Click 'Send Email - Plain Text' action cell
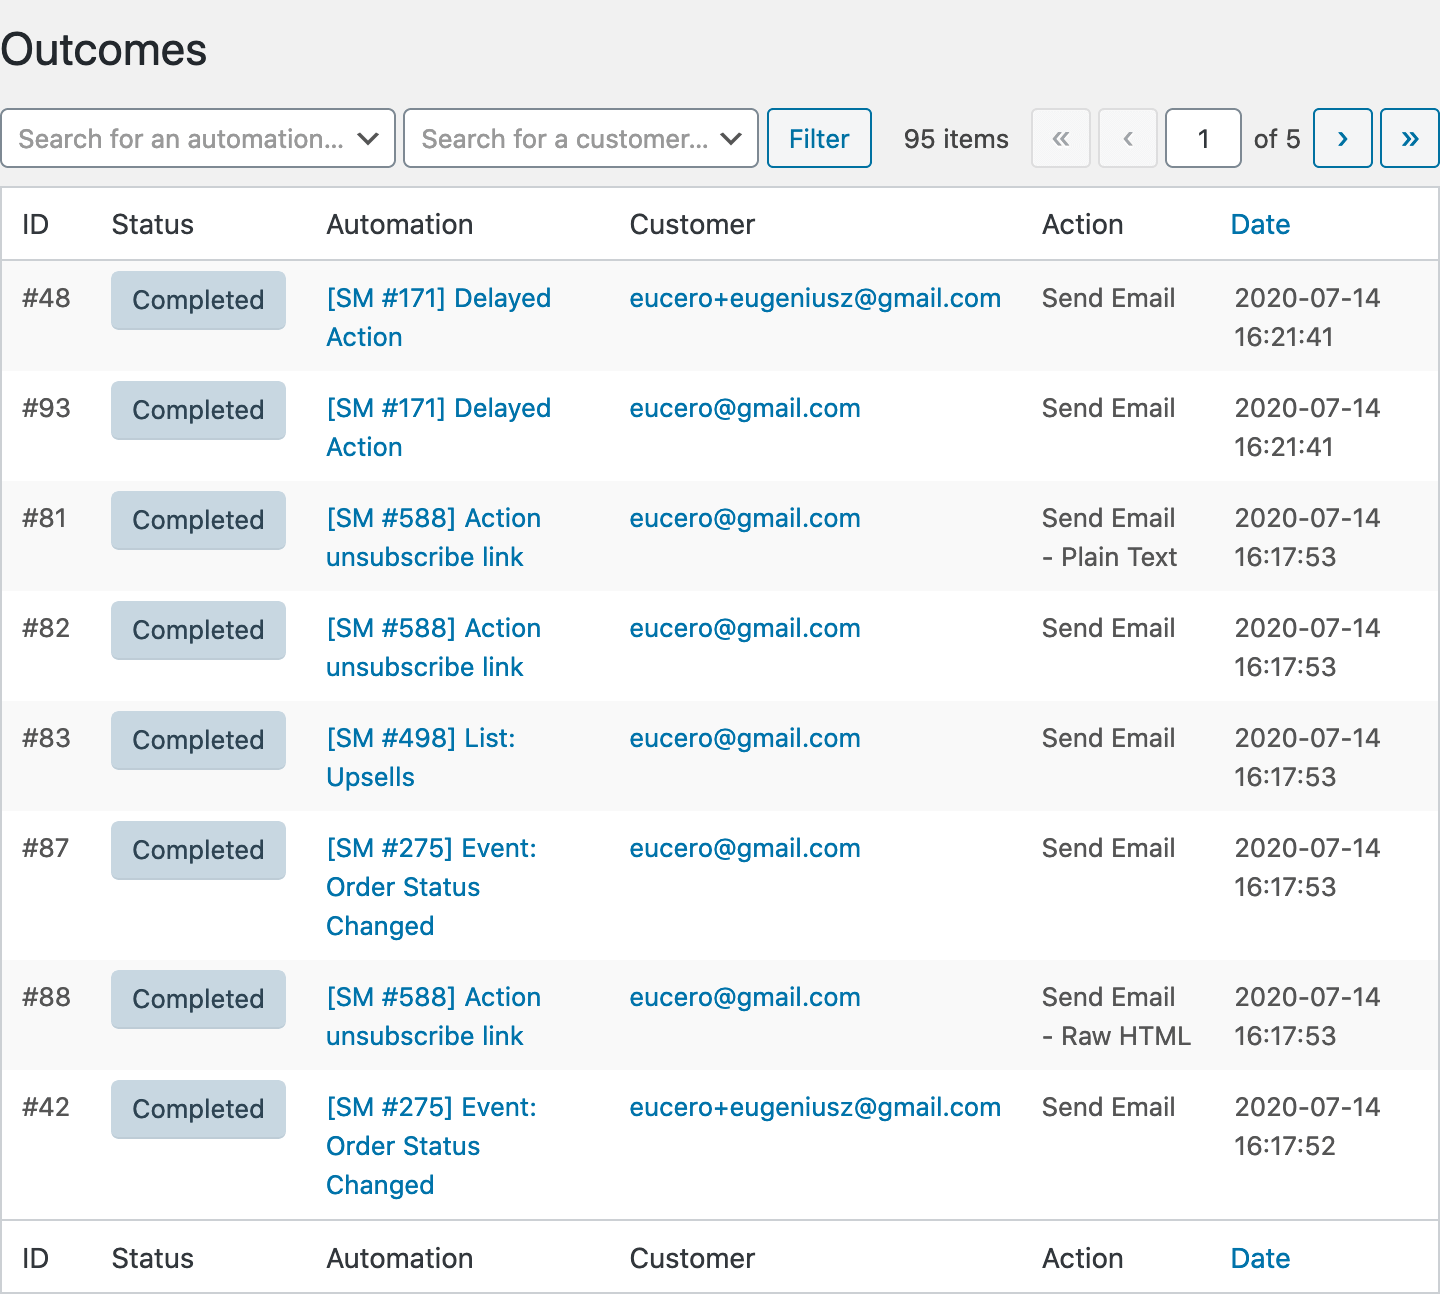This screenshot has height=1294, width=1440. [1109, 537]
